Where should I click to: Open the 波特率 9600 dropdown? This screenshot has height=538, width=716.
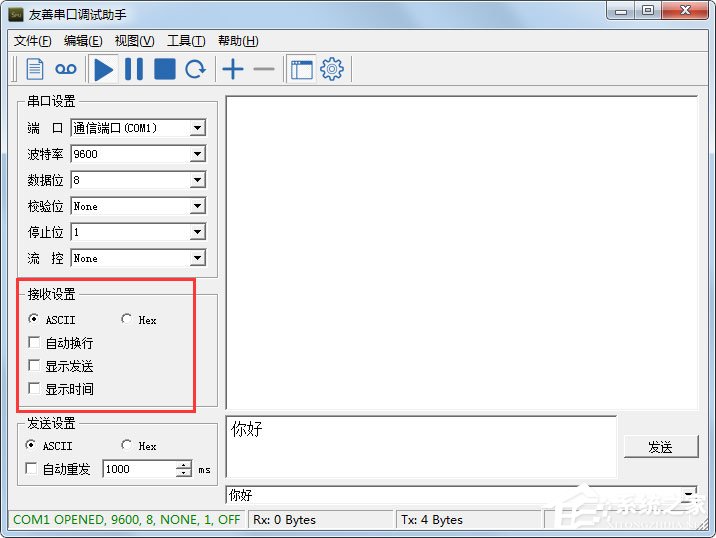point(197,154)
